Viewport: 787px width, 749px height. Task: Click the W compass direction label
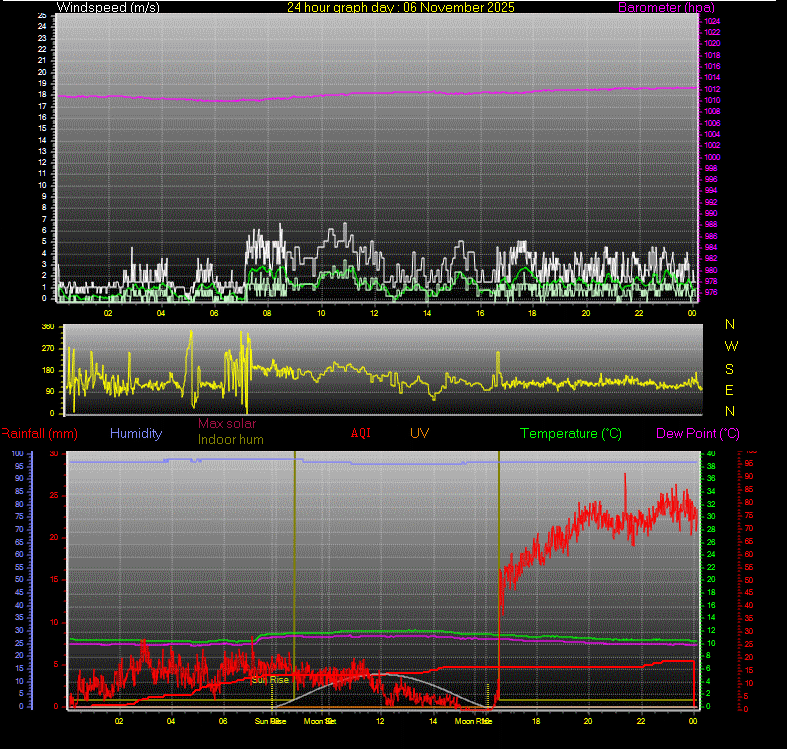(730, 346)
